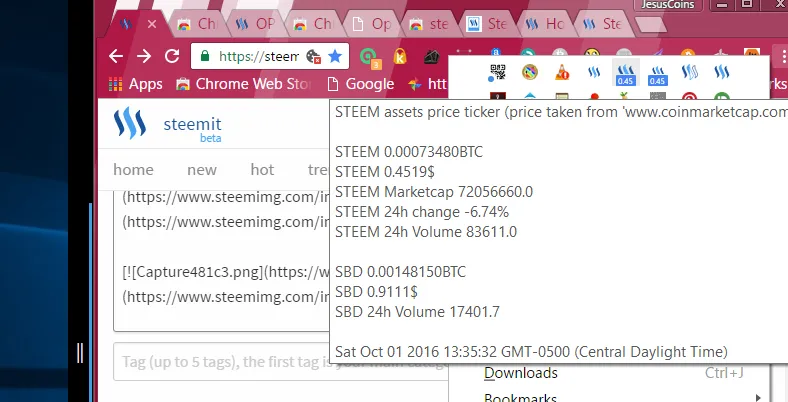Focus the 'Tag (up to 5 tags)' field
Image resolution: width=788 pixels, height=402 pixels.
[281, 362]
